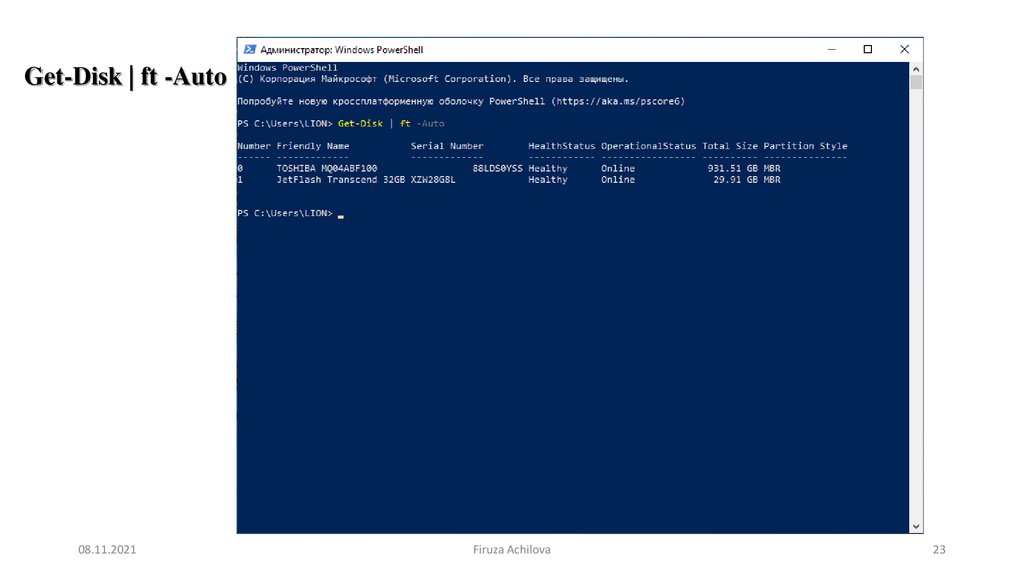Image resolution: width=1024 pixels, height=576 pixels.
Task: Click the TOSHIBA MQ04ABF100 disk name
Action: 327,168
